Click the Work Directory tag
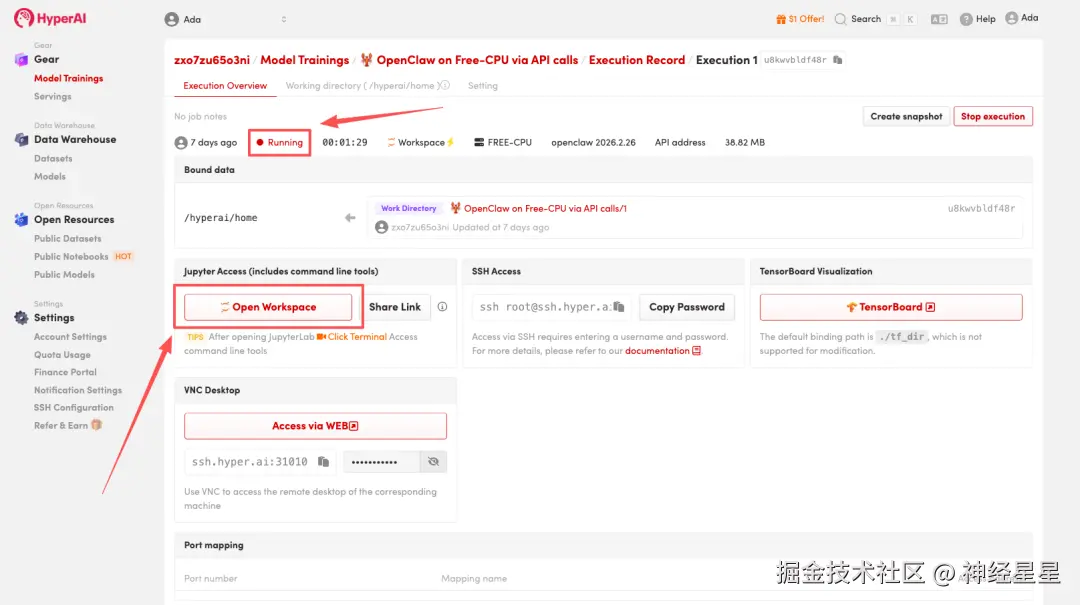The width and height of the screenshot is (1080, 605). 408,208
